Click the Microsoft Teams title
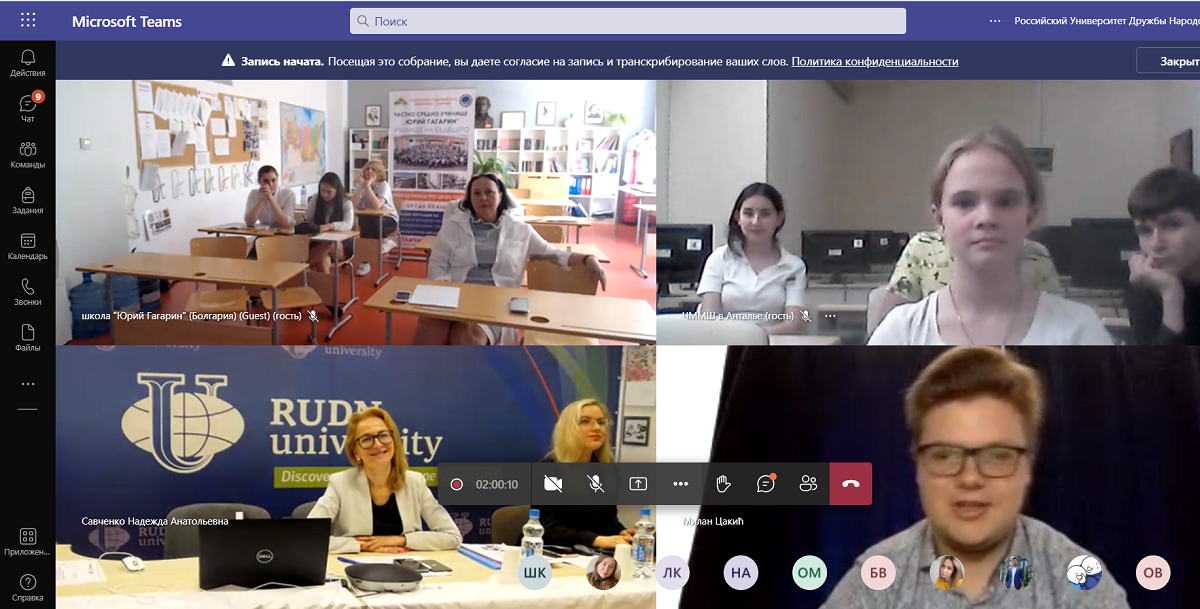1200x609 pixels. click(x=127, y=21)
